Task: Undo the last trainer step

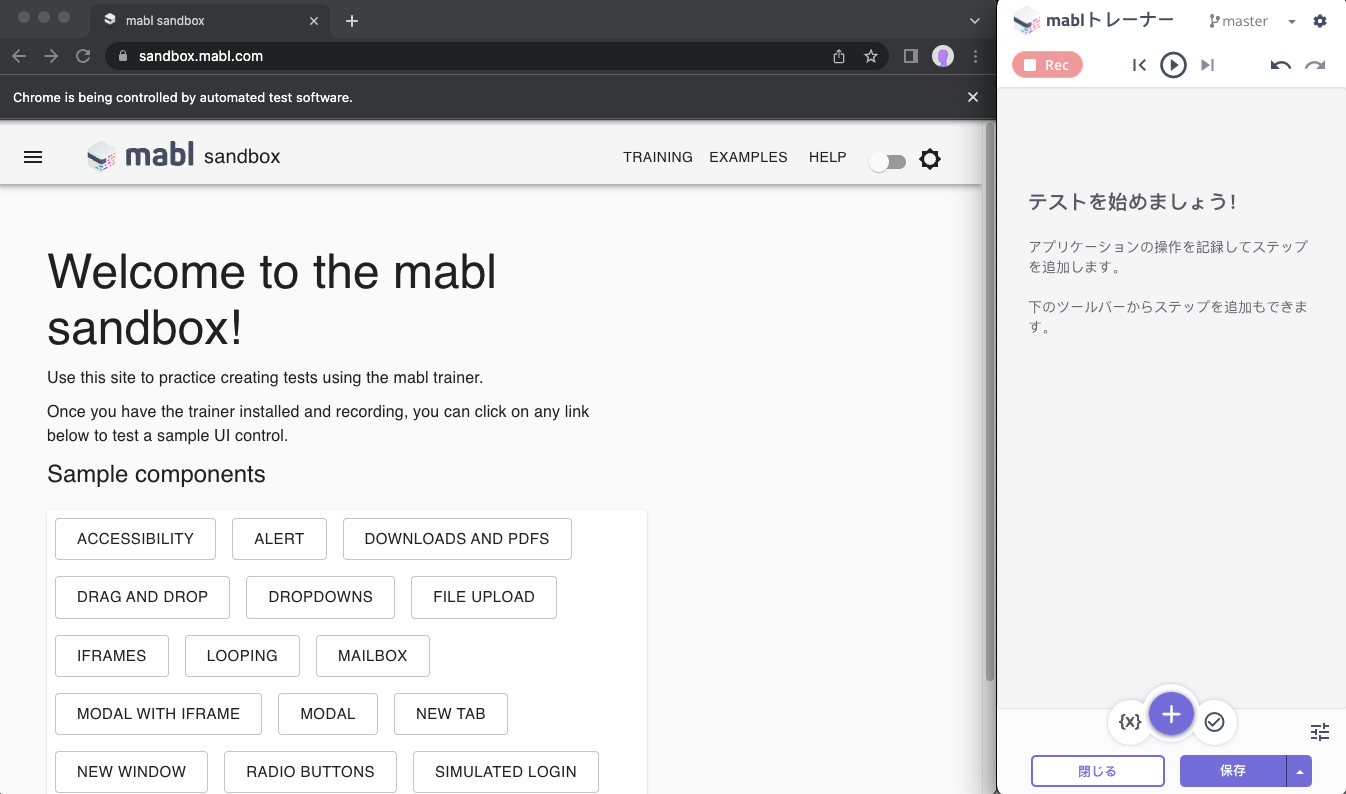Action: coord(1281,65)
